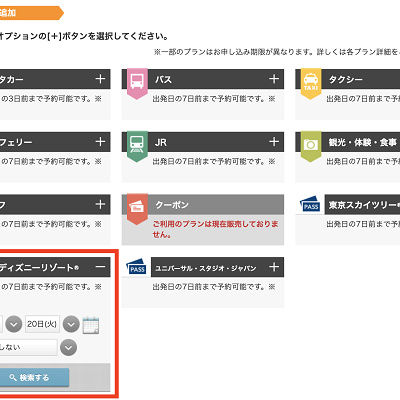Click the 20日(火) date field
This screenshot has height=400, width=400.
tap(42, 324)
